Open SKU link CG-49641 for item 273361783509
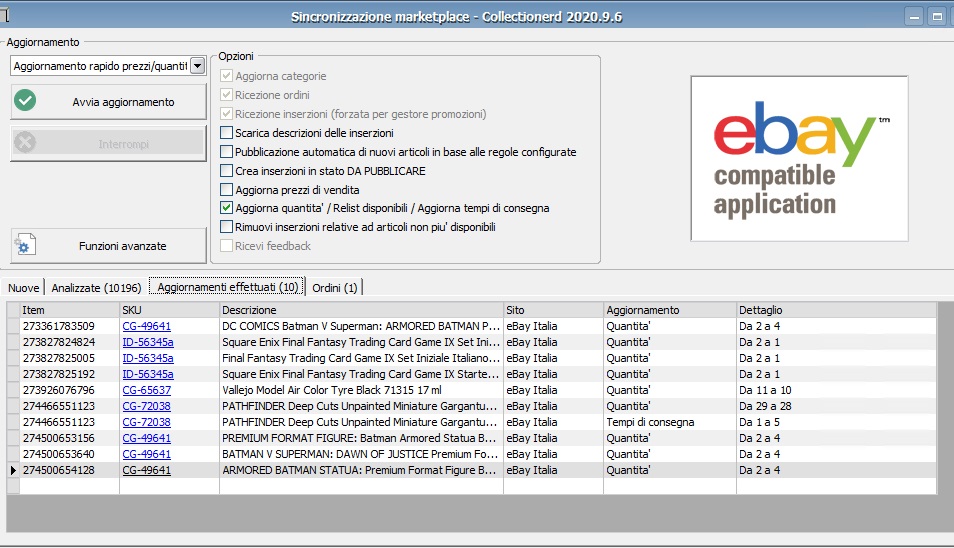Image resolution: width=954 pixels, height=548 pixels. tap(147, 326)
